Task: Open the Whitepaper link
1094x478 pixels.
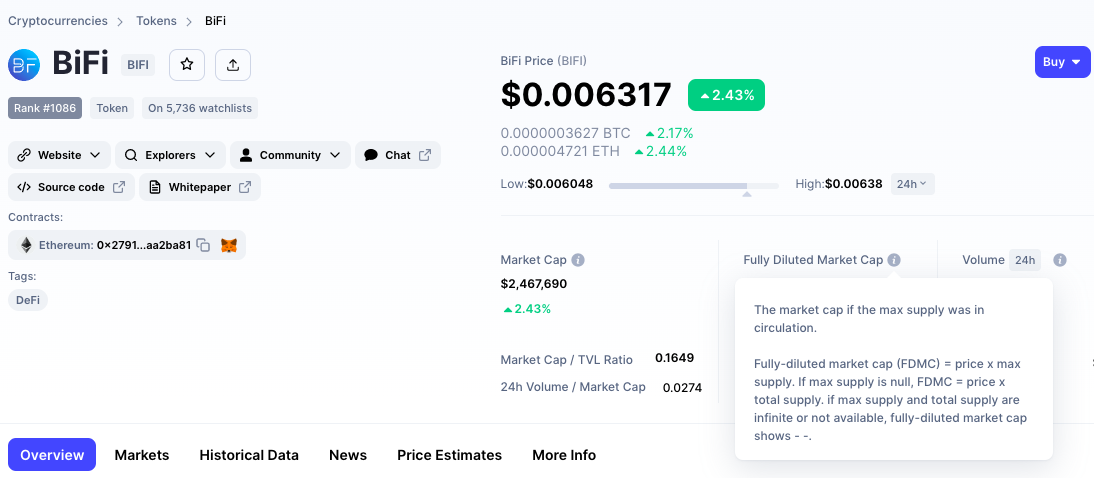Action: pyautogui.click(x=200, y=187)
